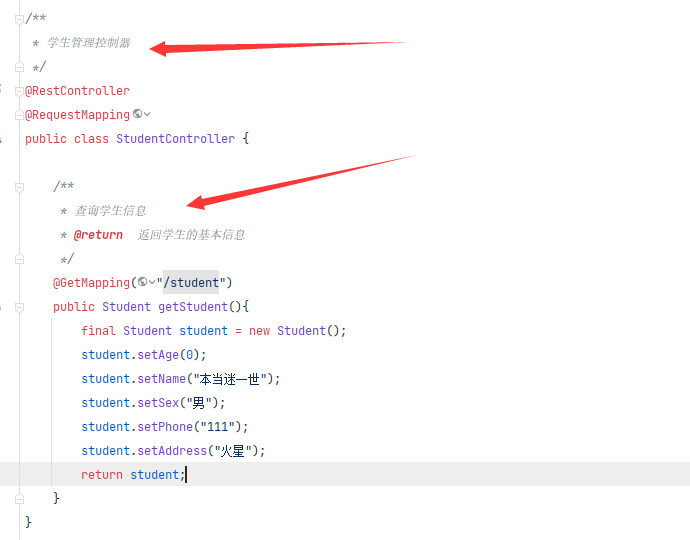Image resolution: width=690 pixels, height=540 pixels.
Task: Click the setName method call
Action: pyautogui.click(x=161, y=378)
